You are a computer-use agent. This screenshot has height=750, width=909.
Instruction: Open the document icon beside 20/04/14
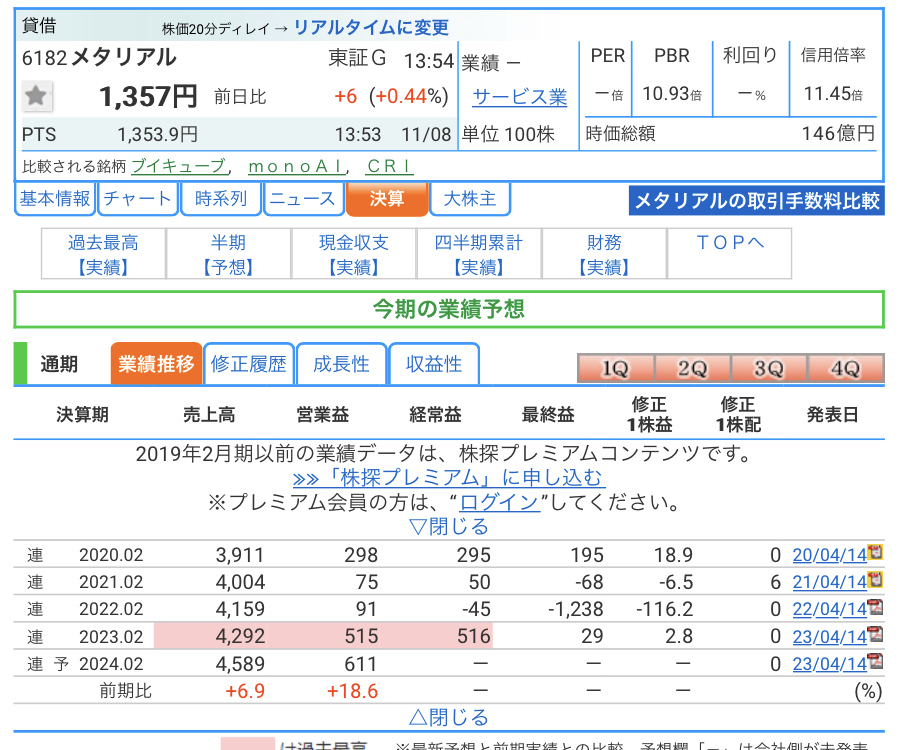[875, 552]
